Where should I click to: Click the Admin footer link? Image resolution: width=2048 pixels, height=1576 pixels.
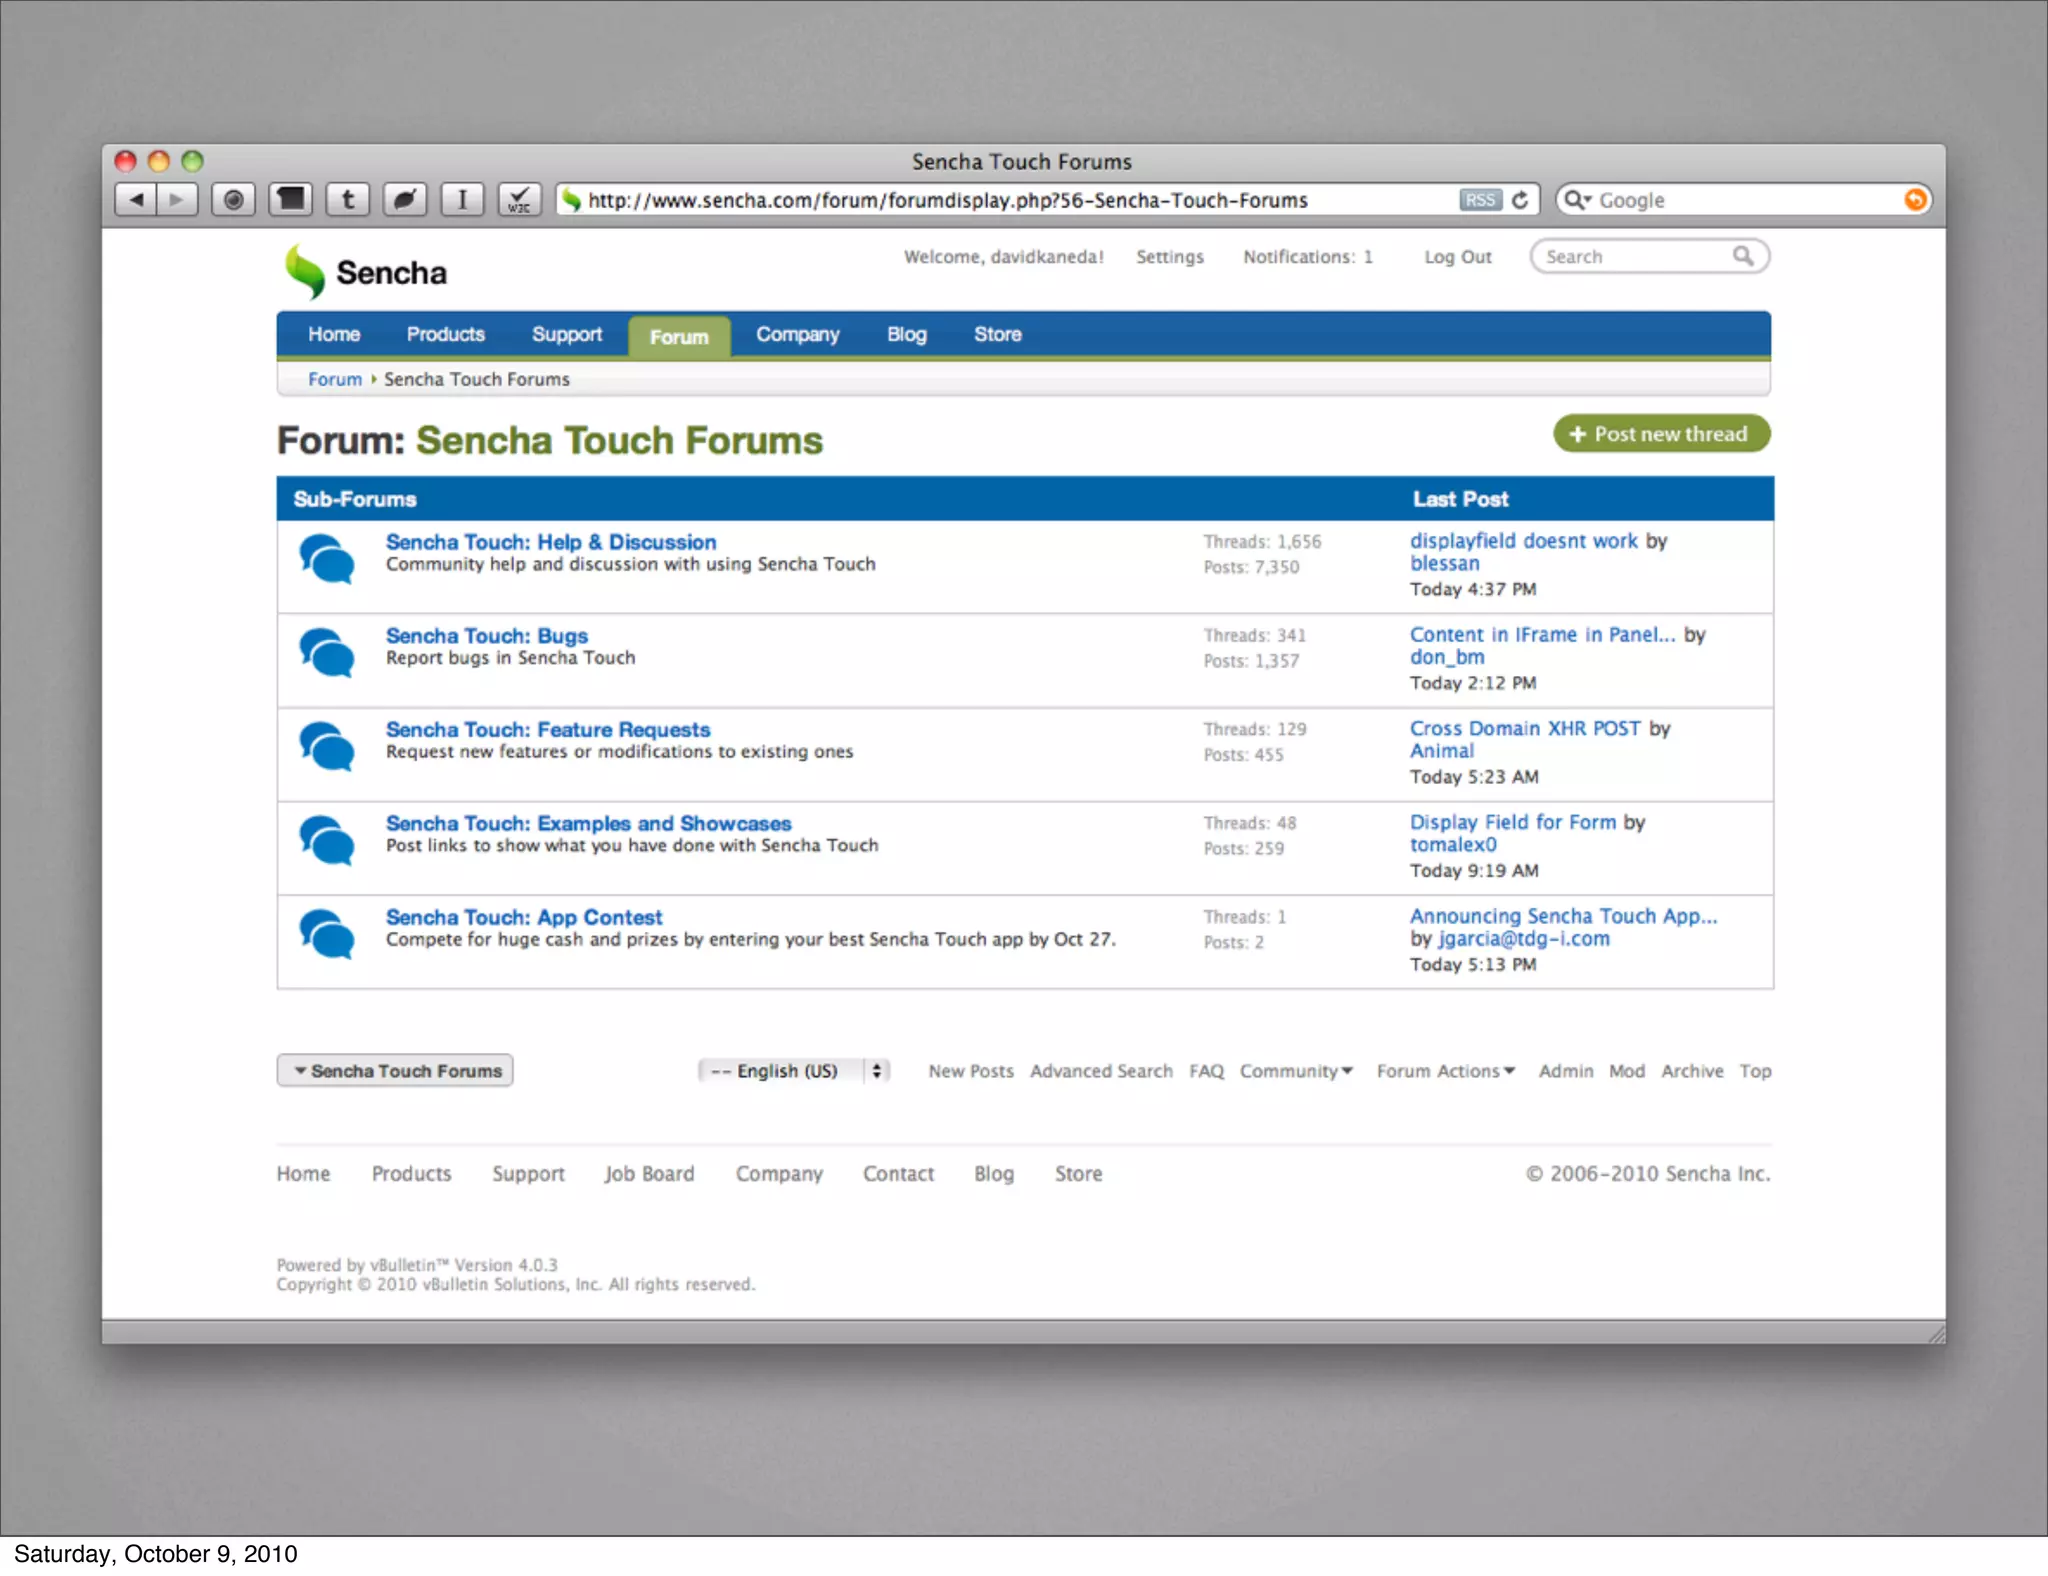click(x=1566, y=1071)
